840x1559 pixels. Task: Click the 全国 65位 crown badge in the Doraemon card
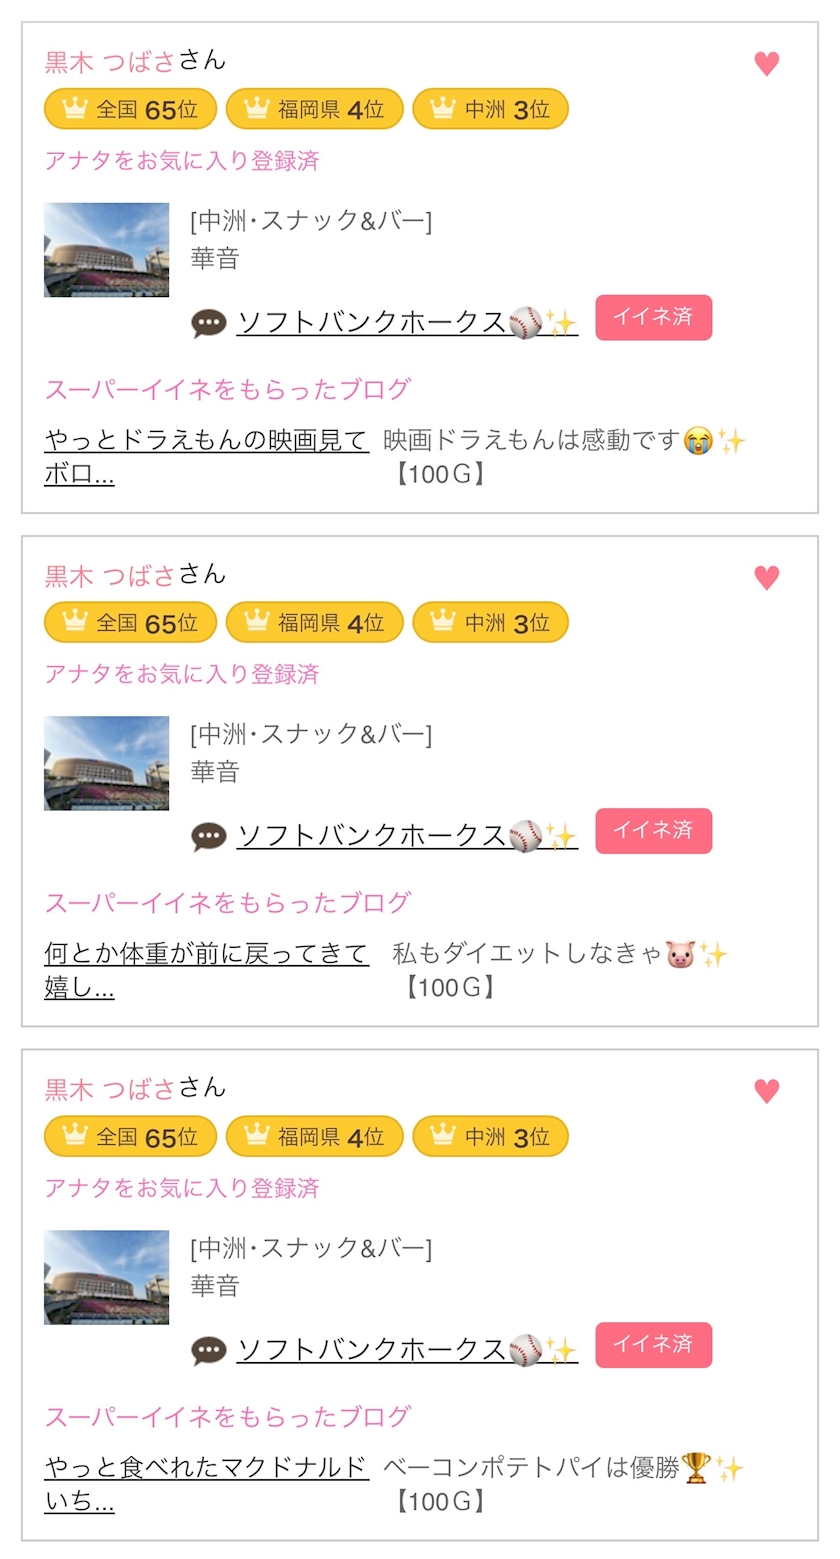130,109
